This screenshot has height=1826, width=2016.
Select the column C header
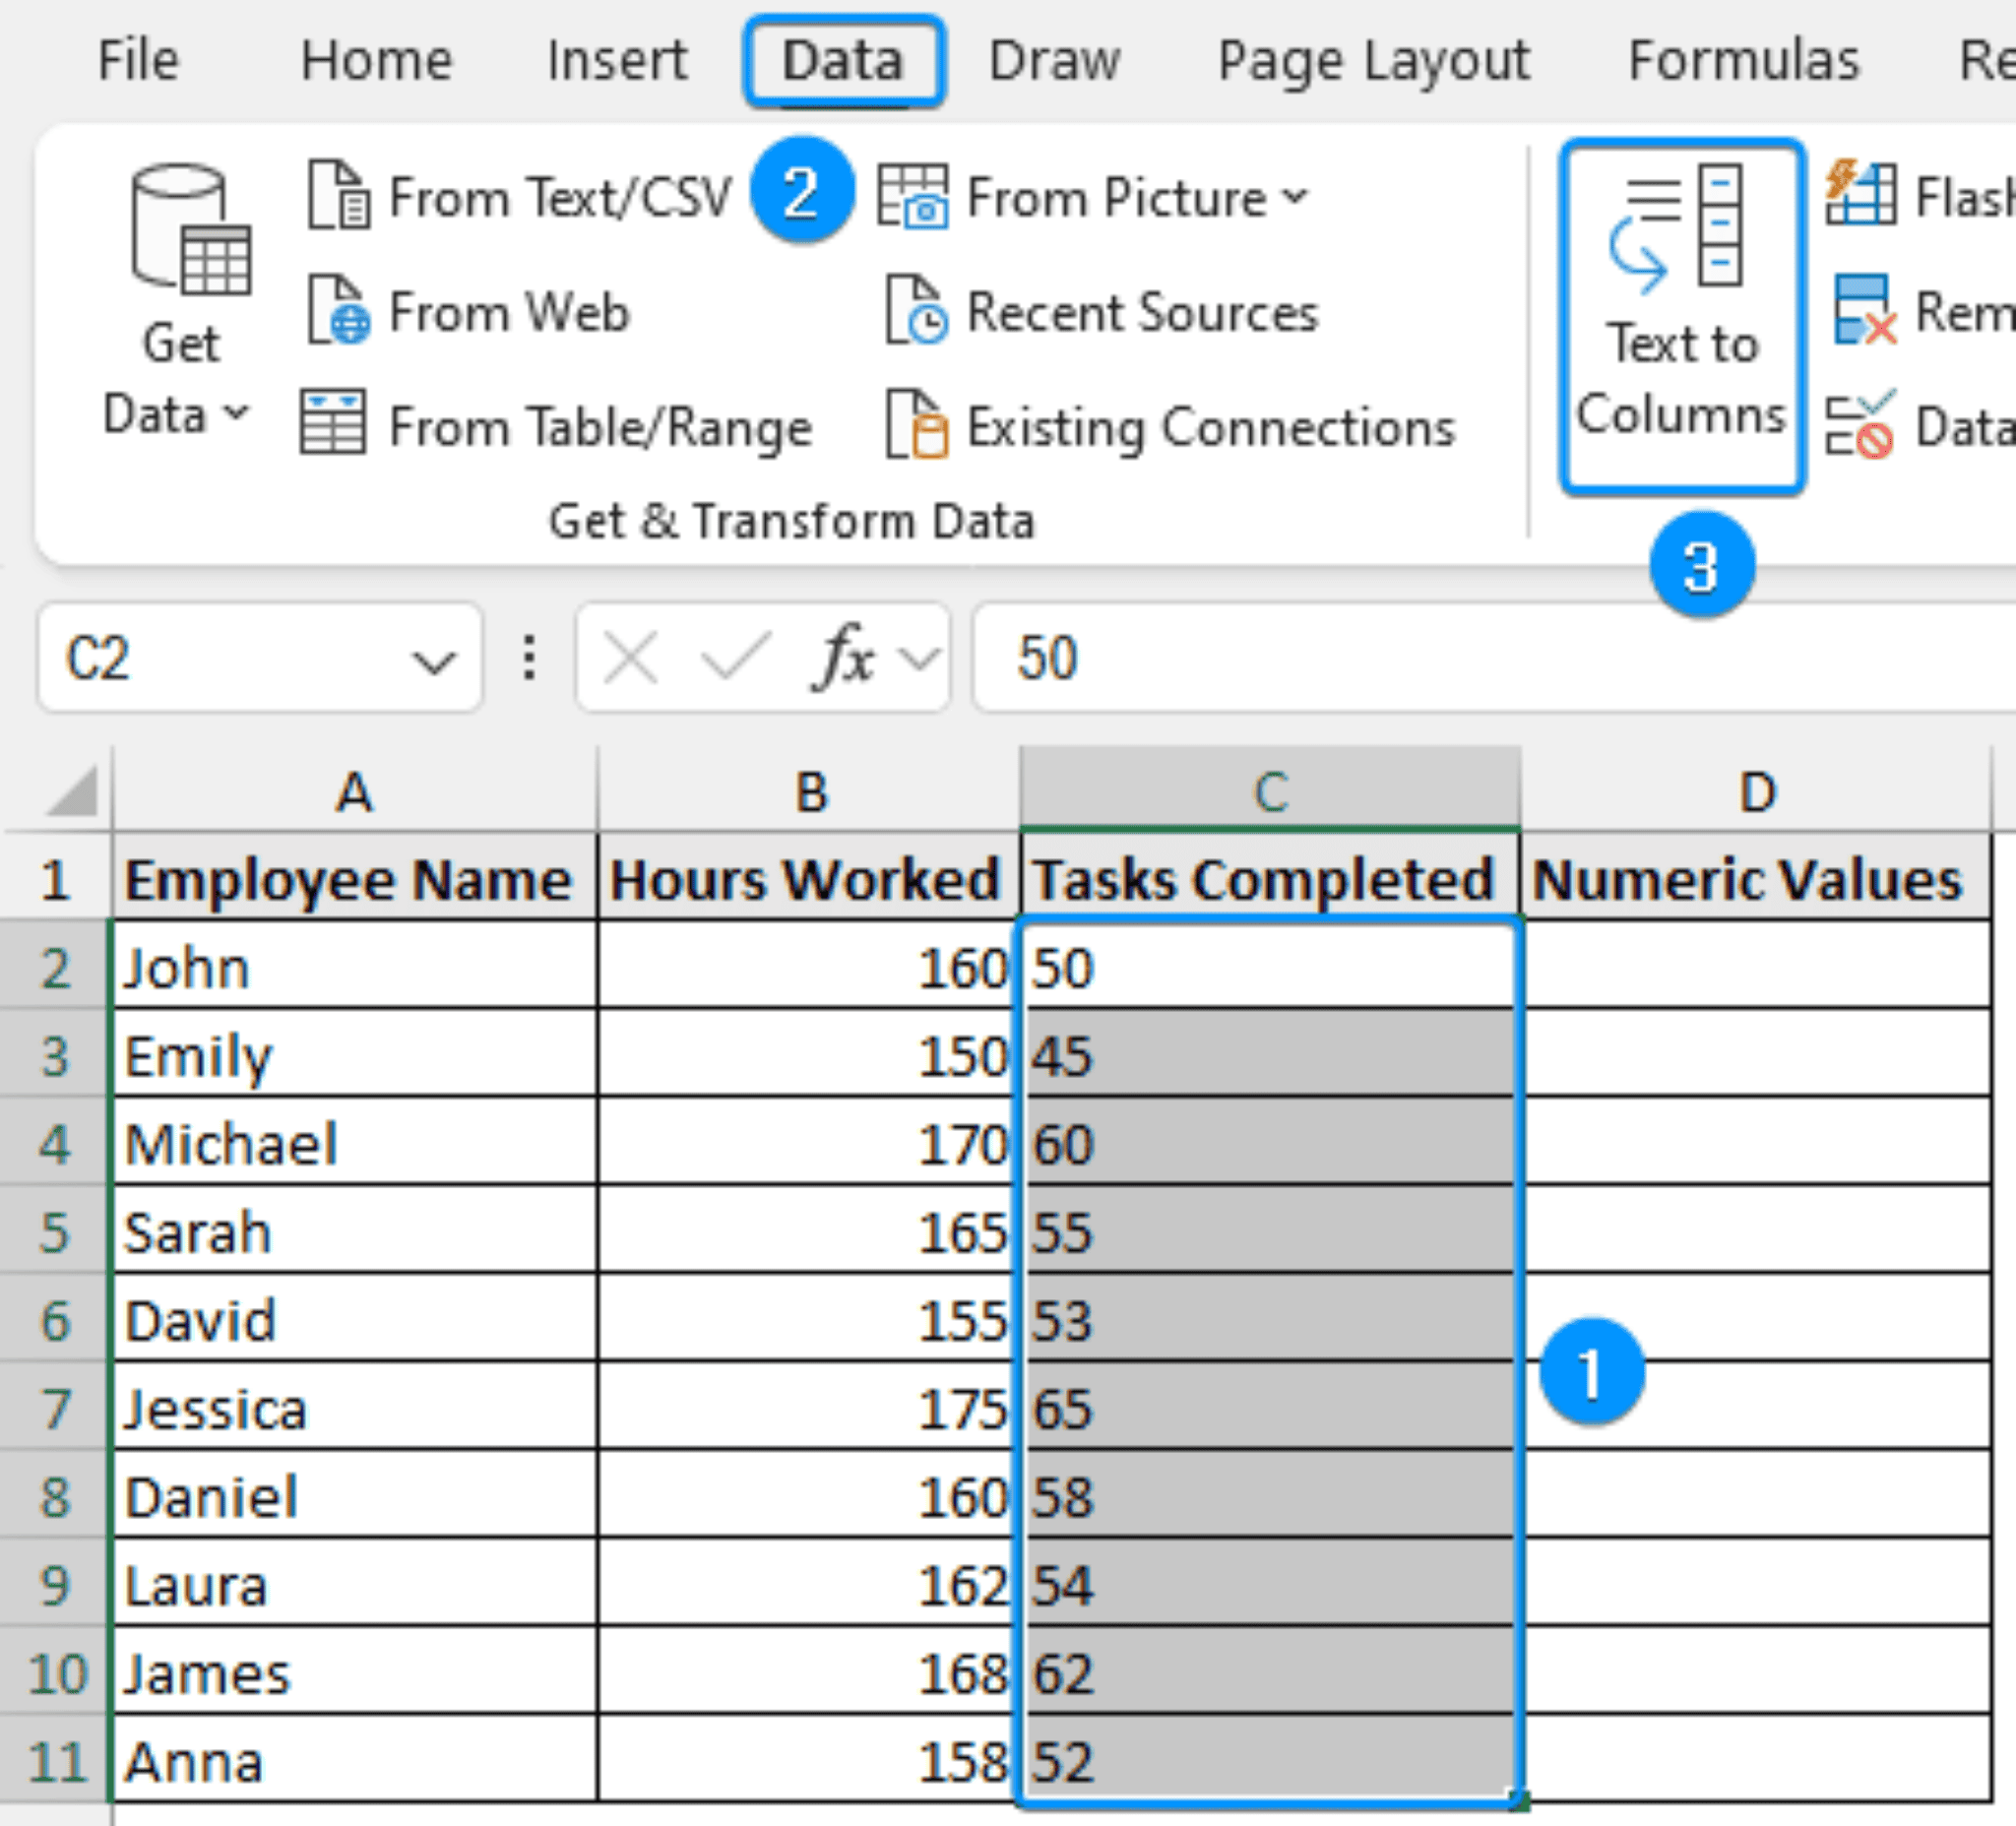1270,791
